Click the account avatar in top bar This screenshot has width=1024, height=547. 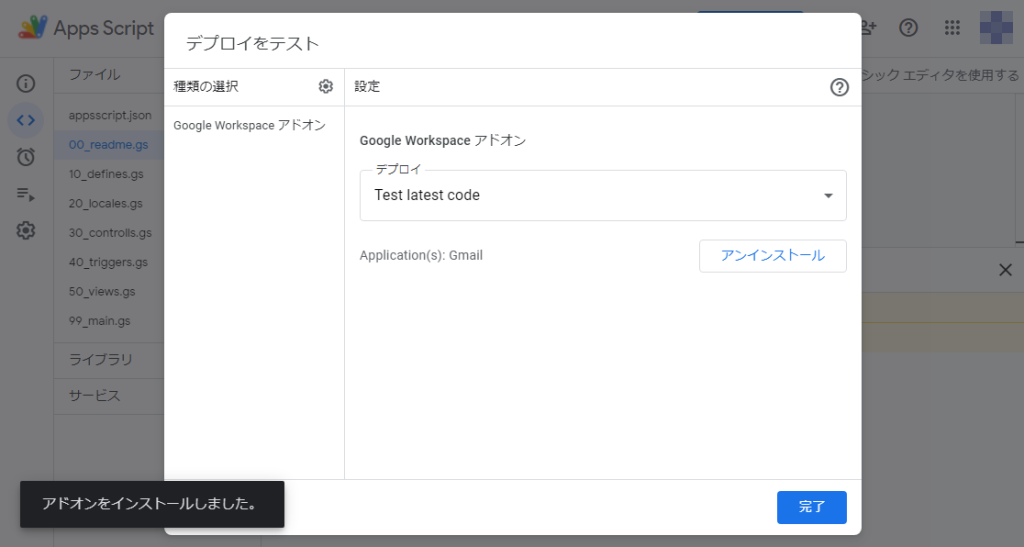click(997, 27)
